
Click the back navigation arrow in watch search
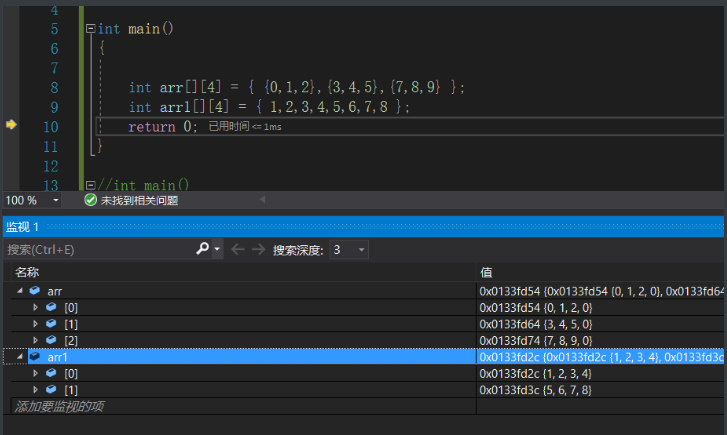[238, 249]
